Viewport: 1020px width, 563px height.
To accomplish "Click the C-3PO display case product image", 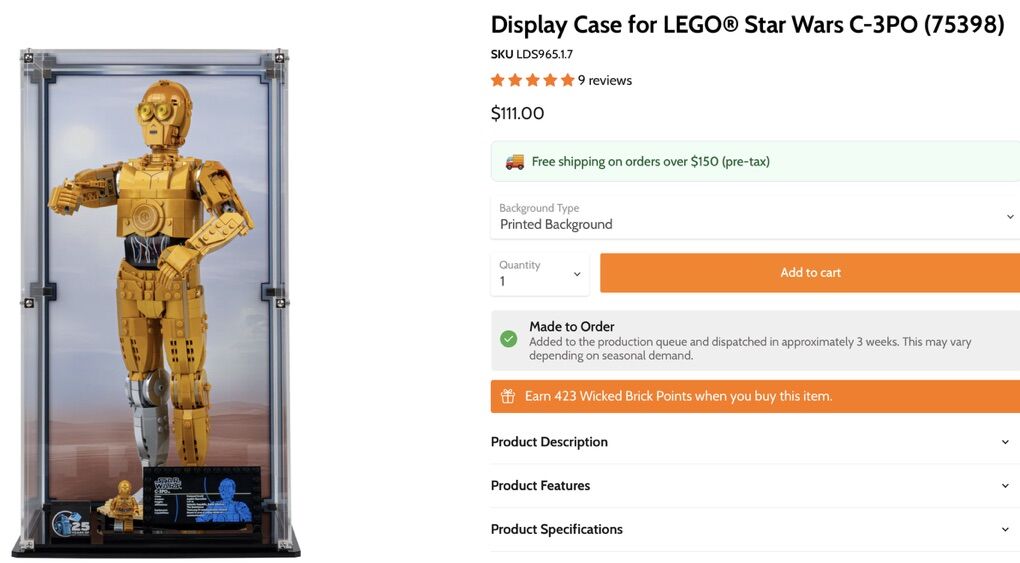I will (155, 300).
